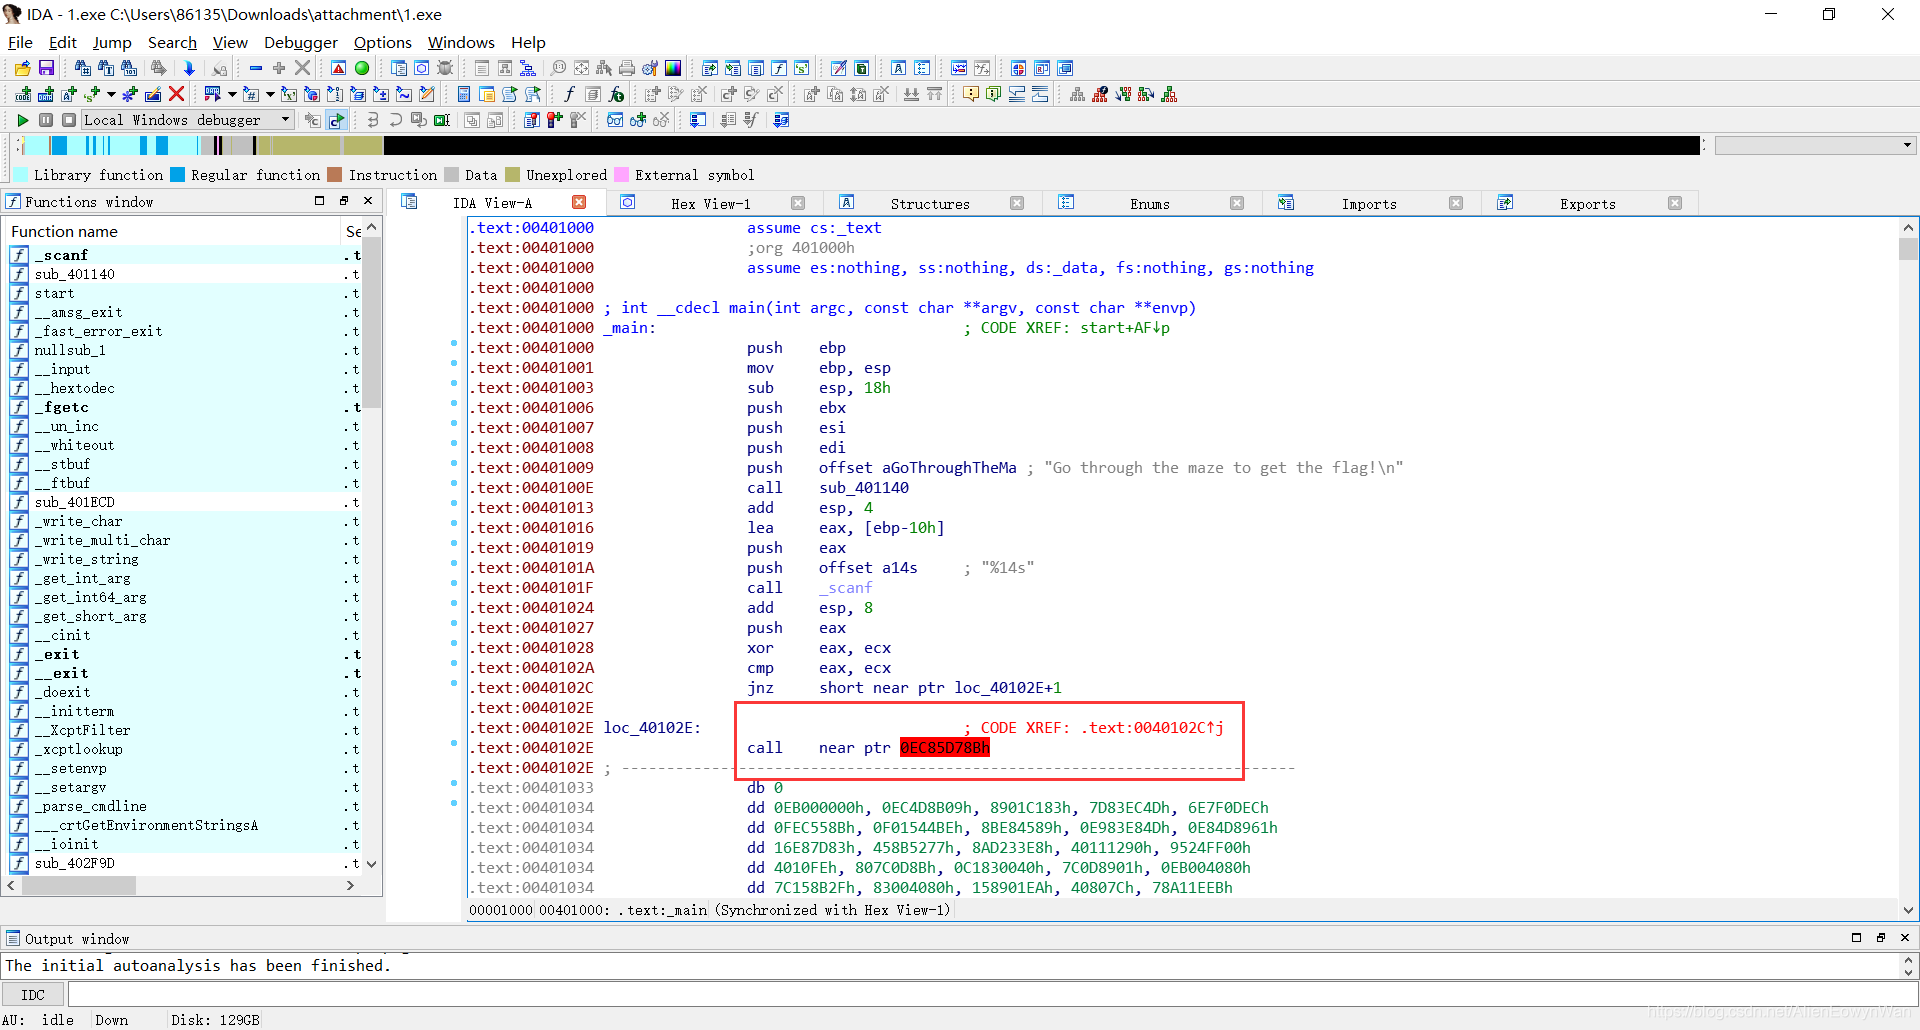Open the Windows menu
Screen dimensions: 1920x1030
point(461,42)
